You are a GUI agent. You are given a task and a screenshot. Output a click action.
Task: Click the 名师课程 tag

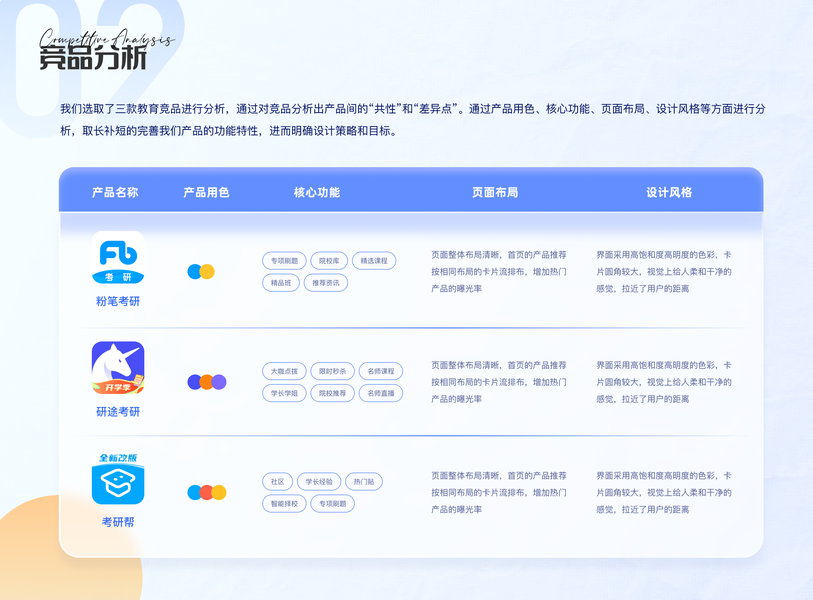click(x=381, y=371)
